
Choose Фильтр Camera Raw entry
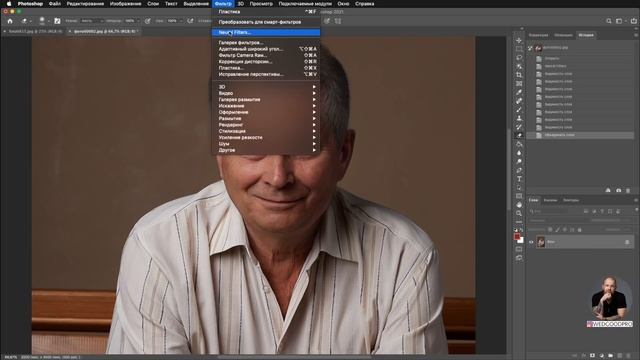pos(266,56)
